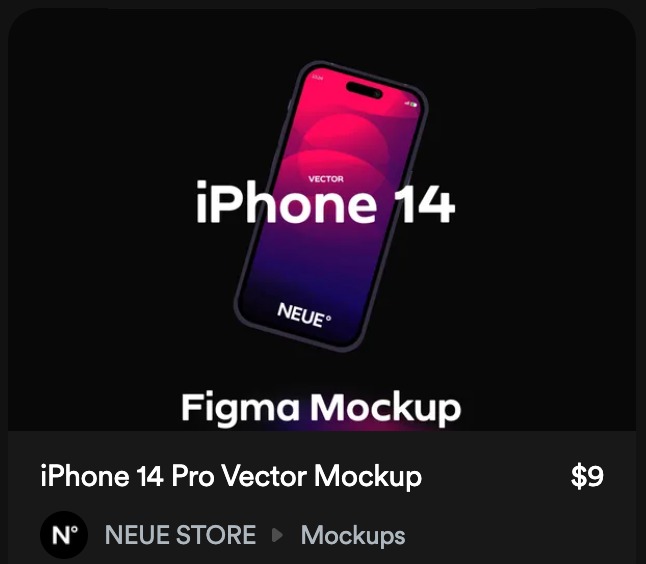Click the small VECTOR label on phone

click(x=326, y=179)
